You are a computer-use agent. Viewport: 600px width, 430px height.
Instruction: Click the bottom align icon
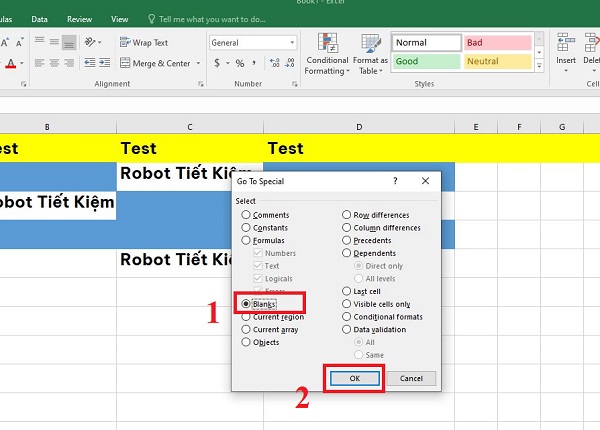69,42
